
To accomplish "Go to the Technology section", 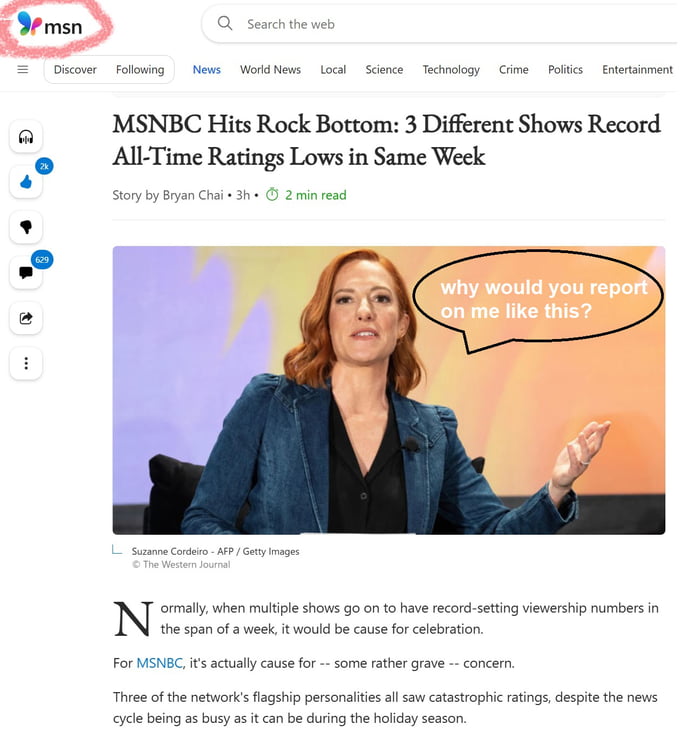I will (x=451, y=70).
